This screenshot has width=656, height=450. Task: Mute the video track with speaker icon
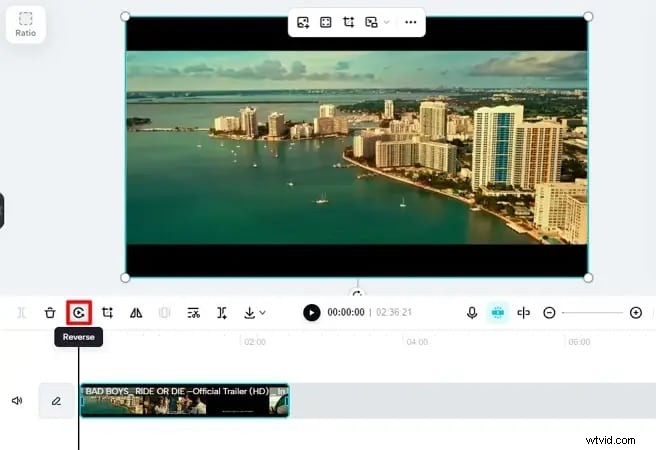[x=17, y=401]
